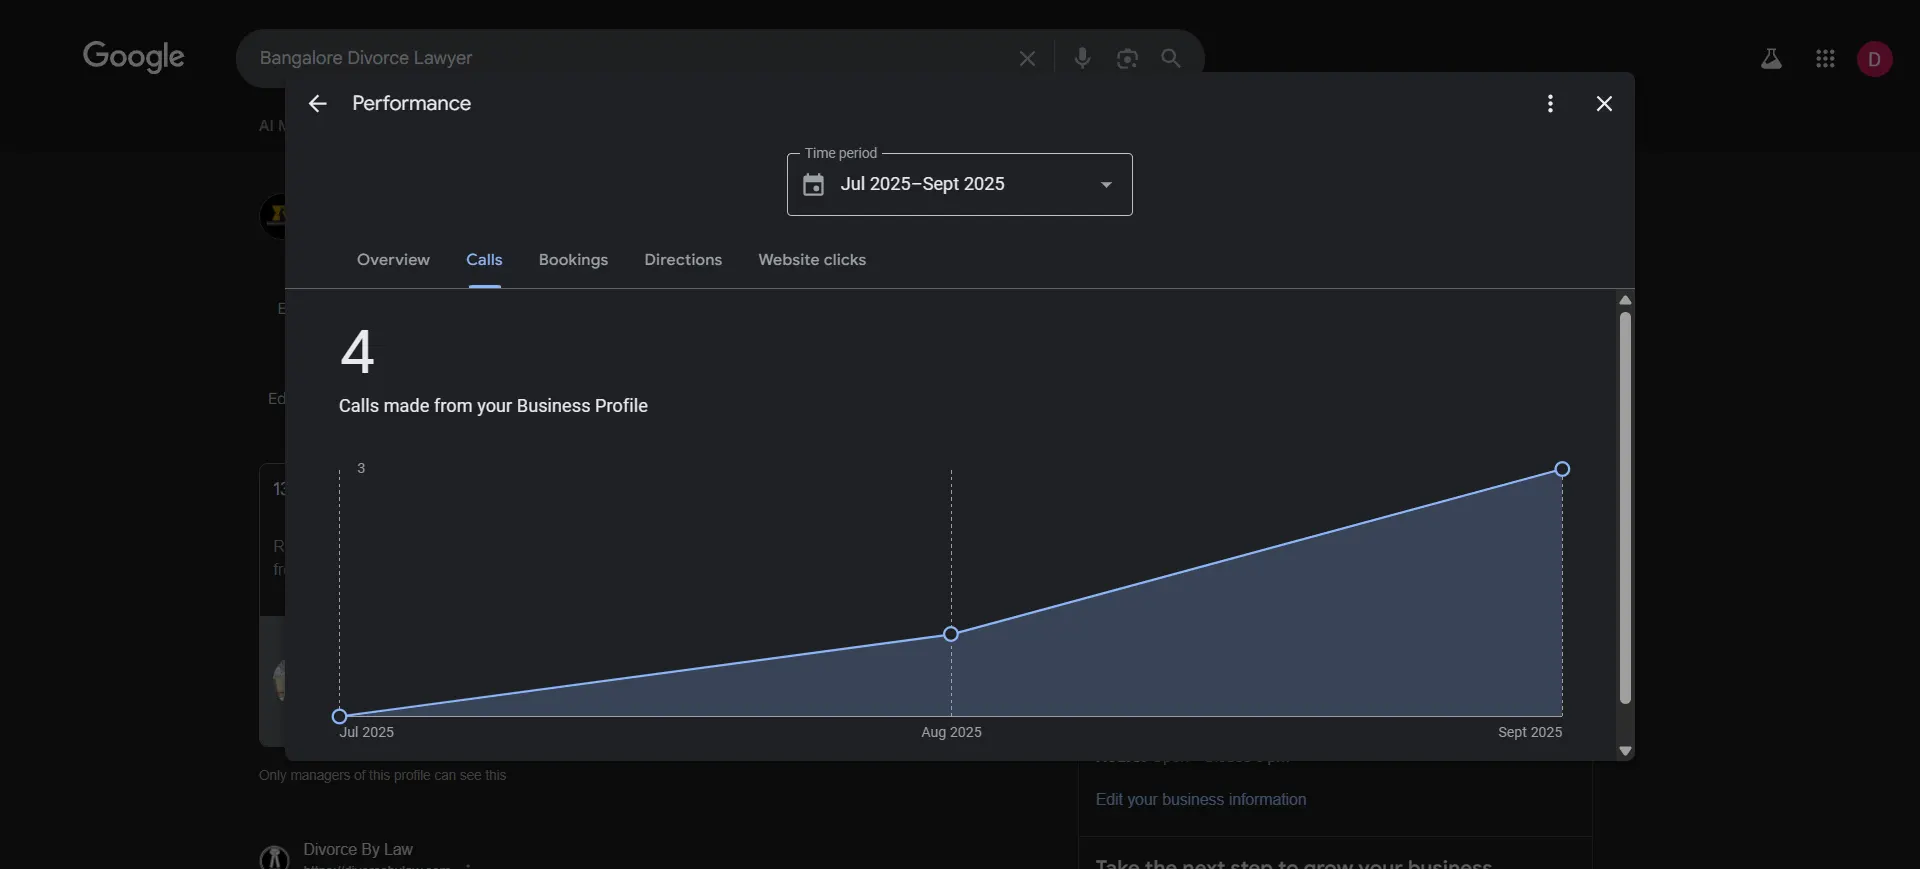
Task: Switch to the Bookings tab
Action: tap(573, 260)
